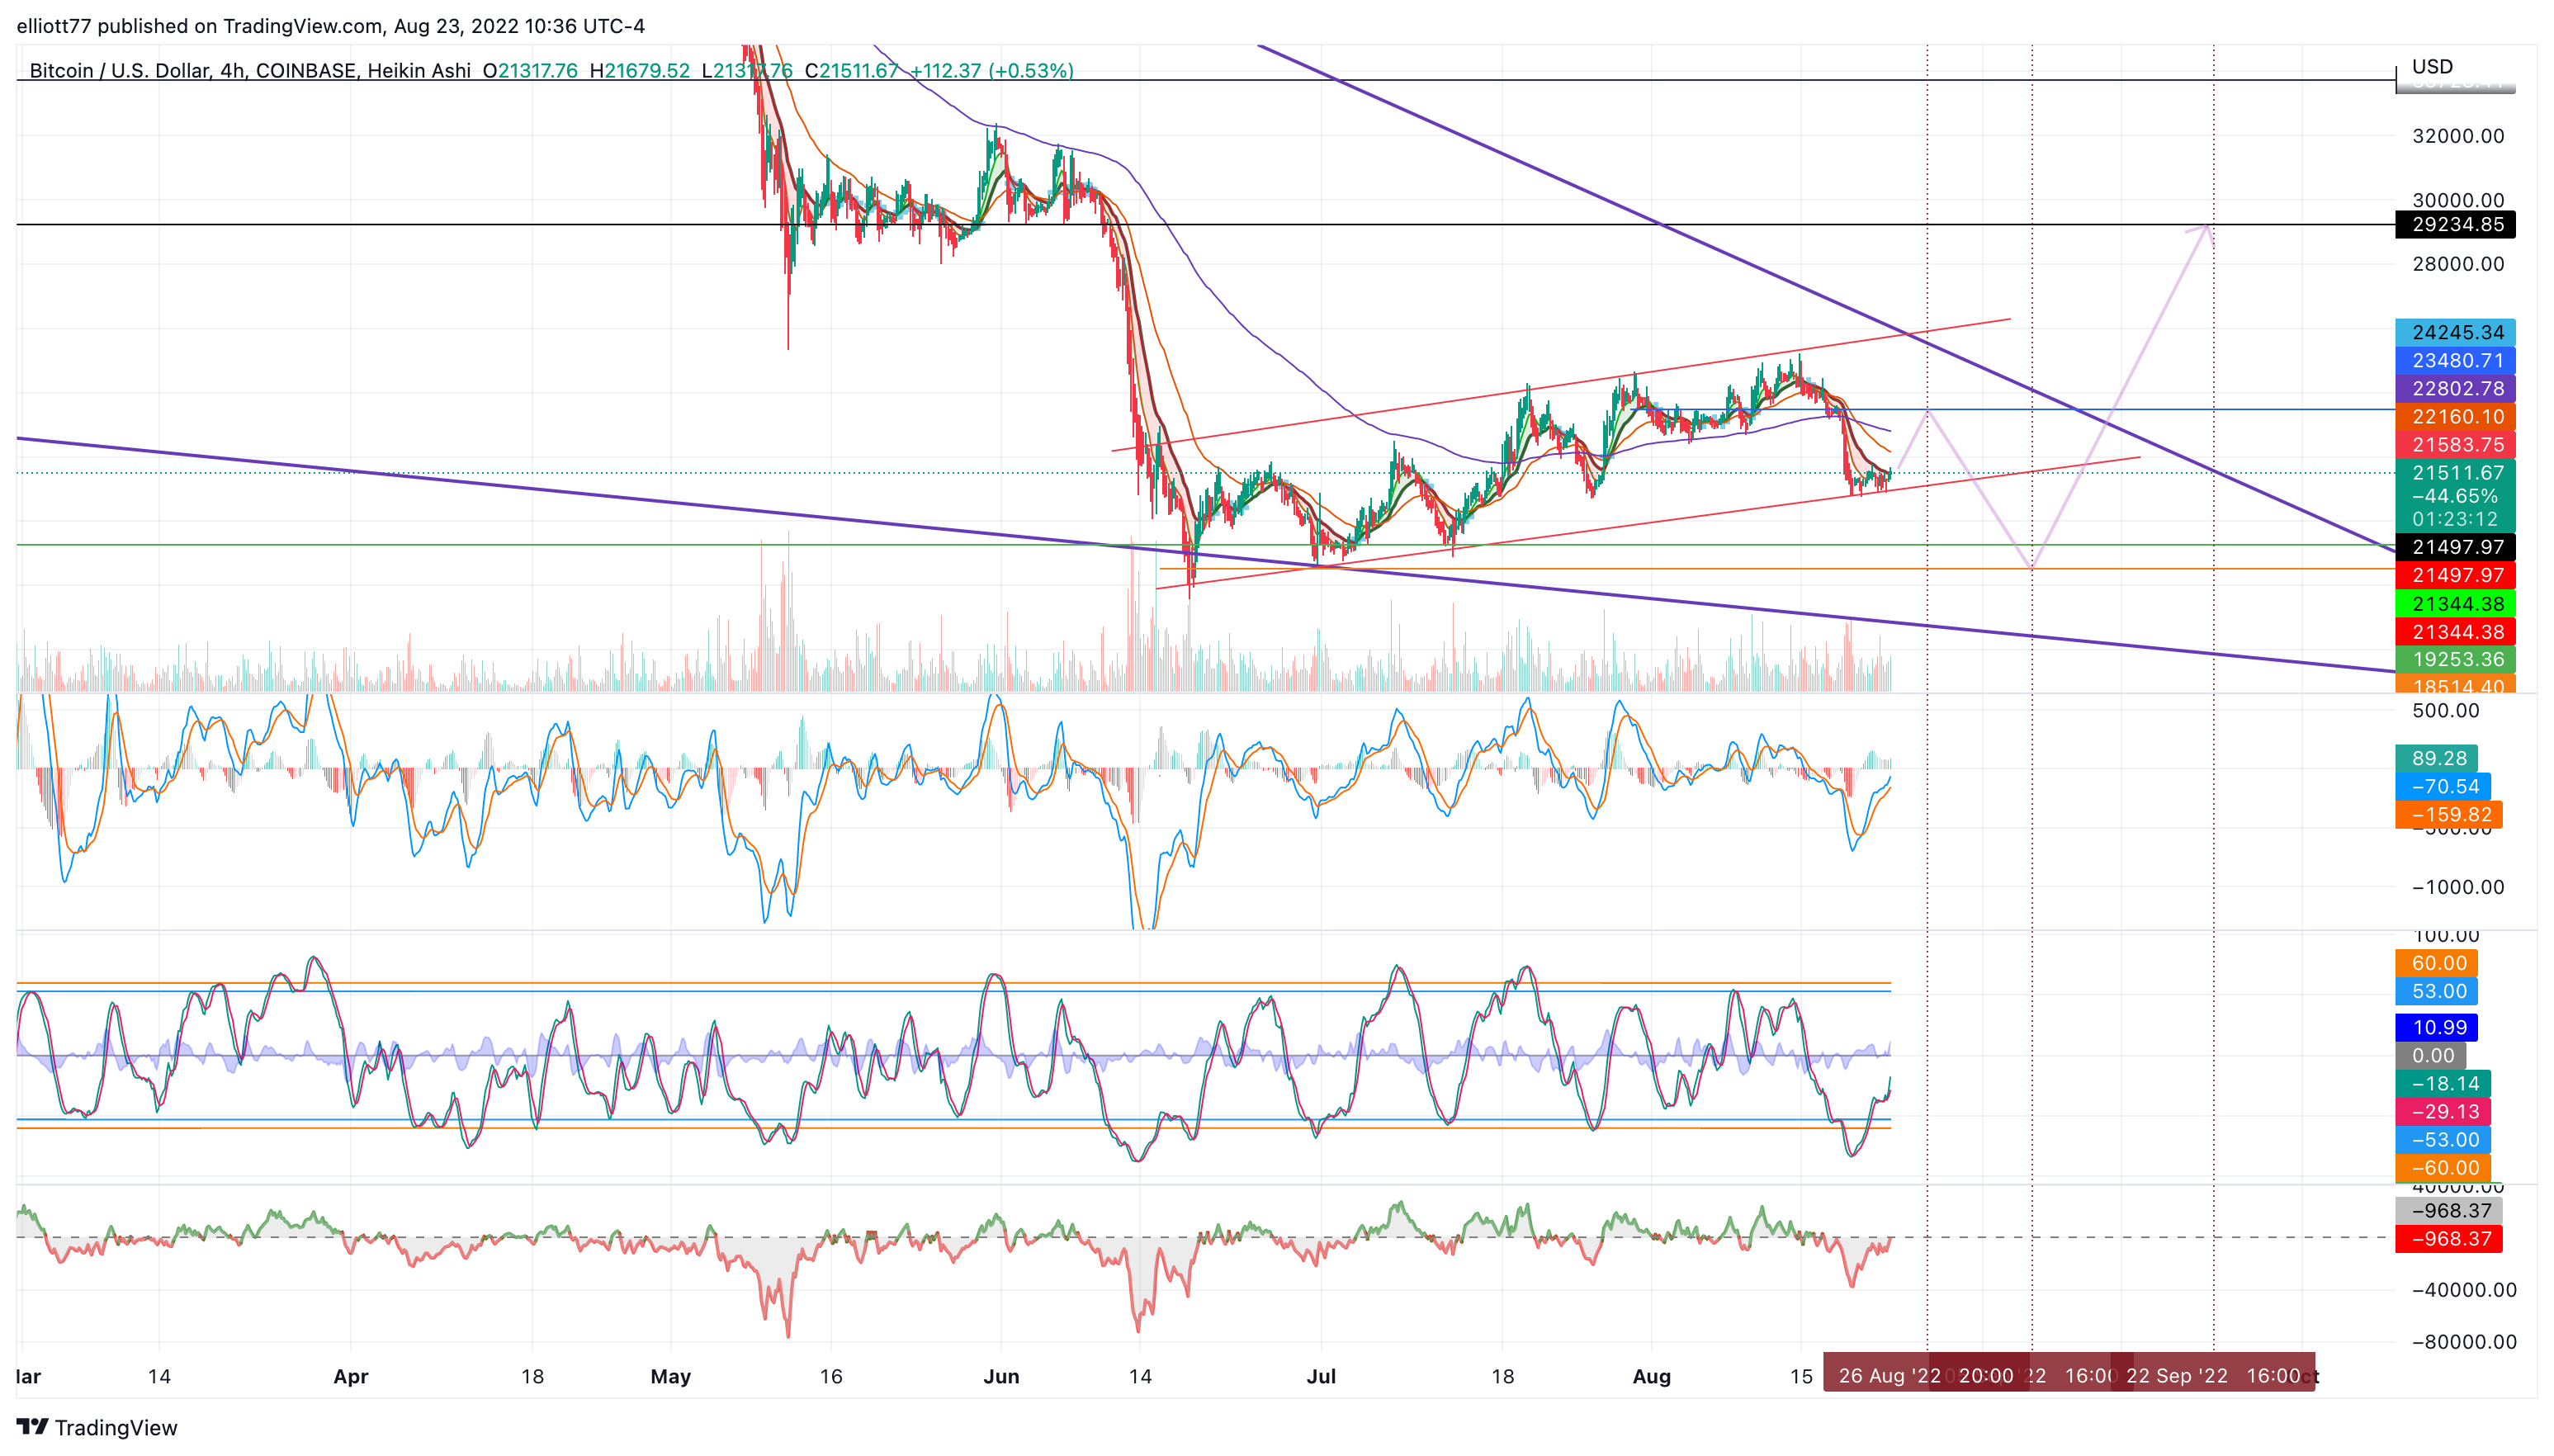Select the red 21344.38 price label
Screen dimensions: 2554x1456
tap(2455, 632)
